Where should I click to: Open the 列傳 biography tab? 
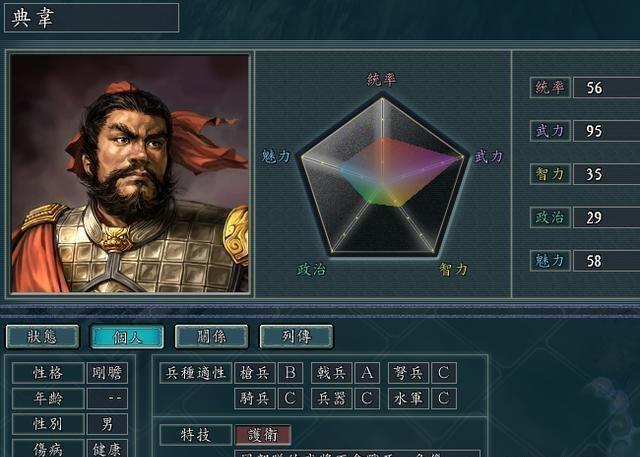[296, 337]
